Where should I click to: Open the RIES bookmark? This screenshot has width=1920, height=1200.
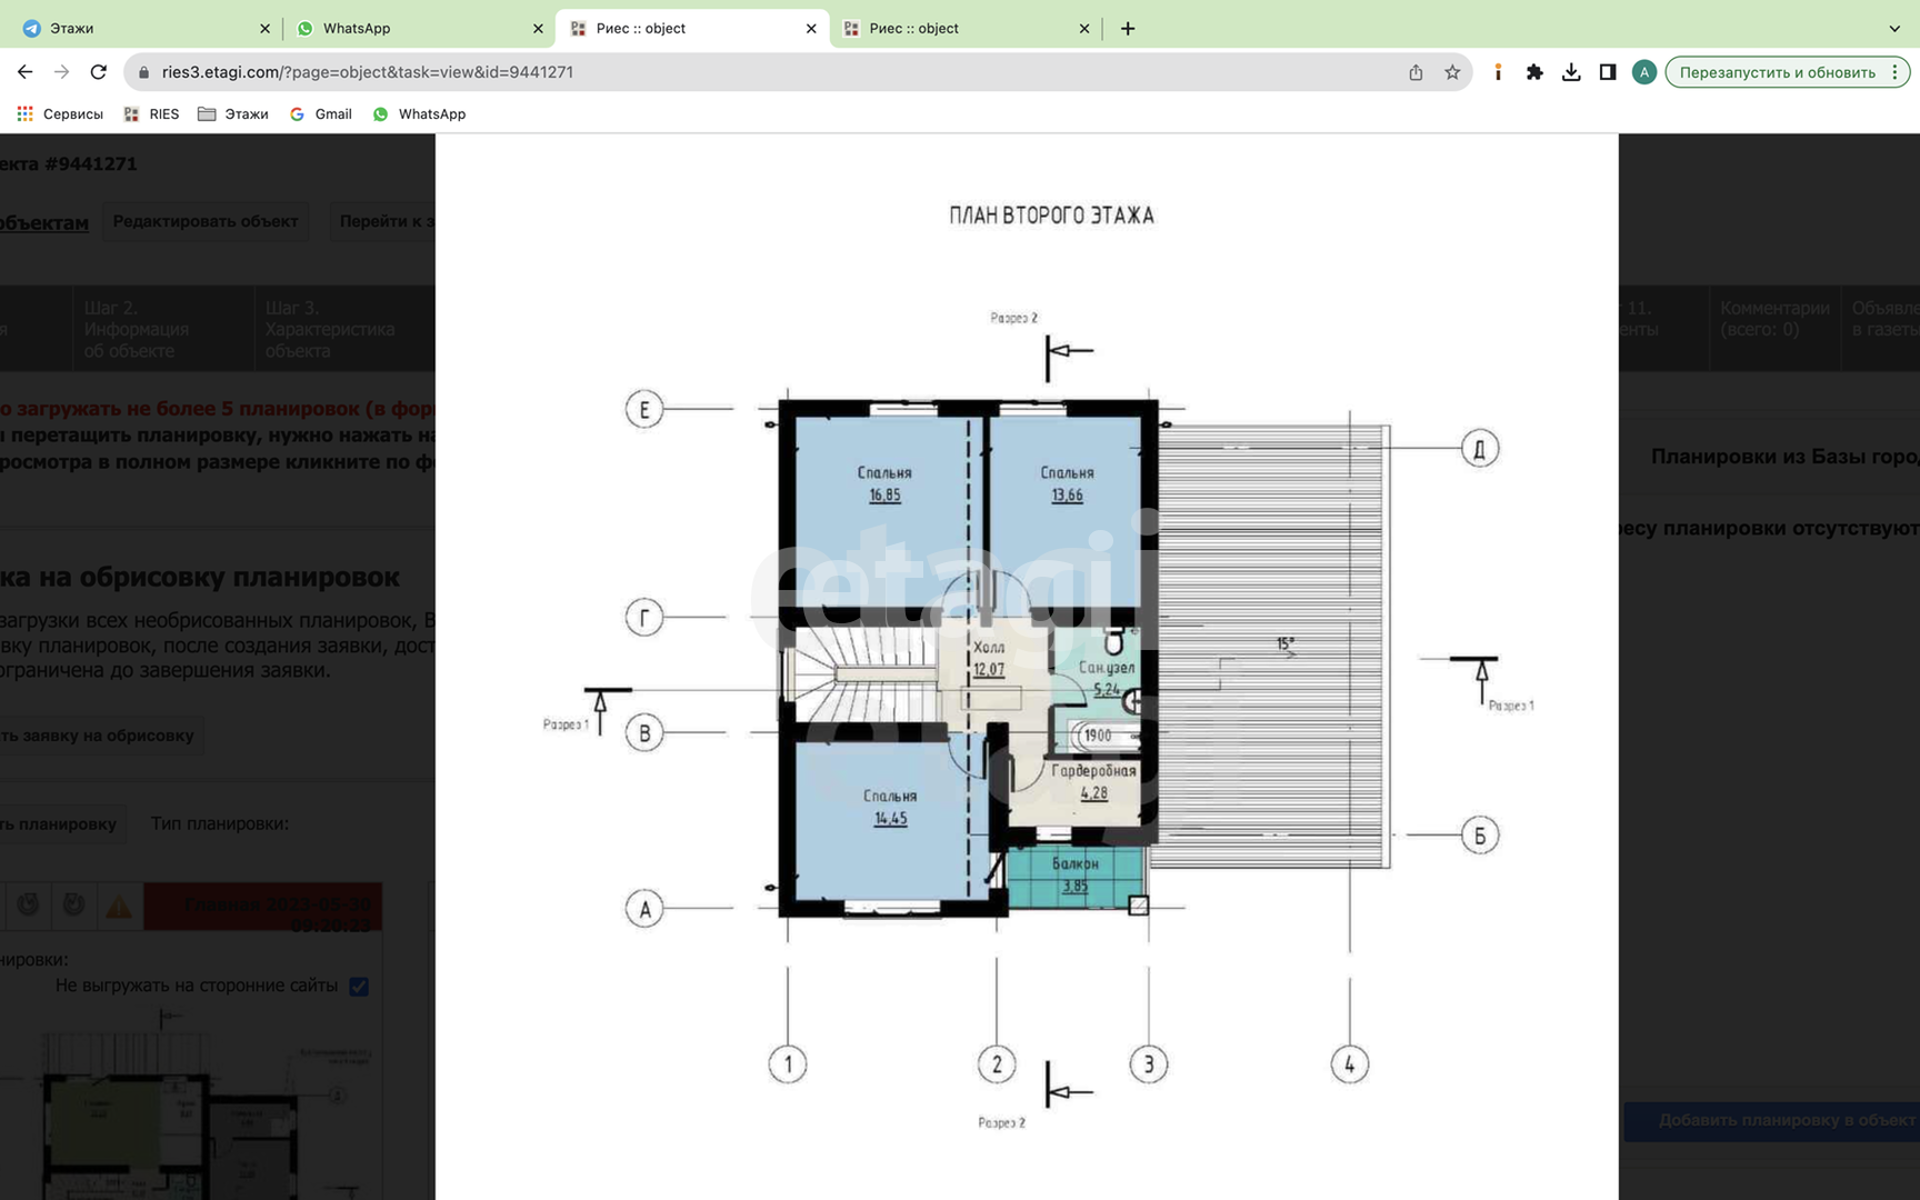tap(152, 114)
